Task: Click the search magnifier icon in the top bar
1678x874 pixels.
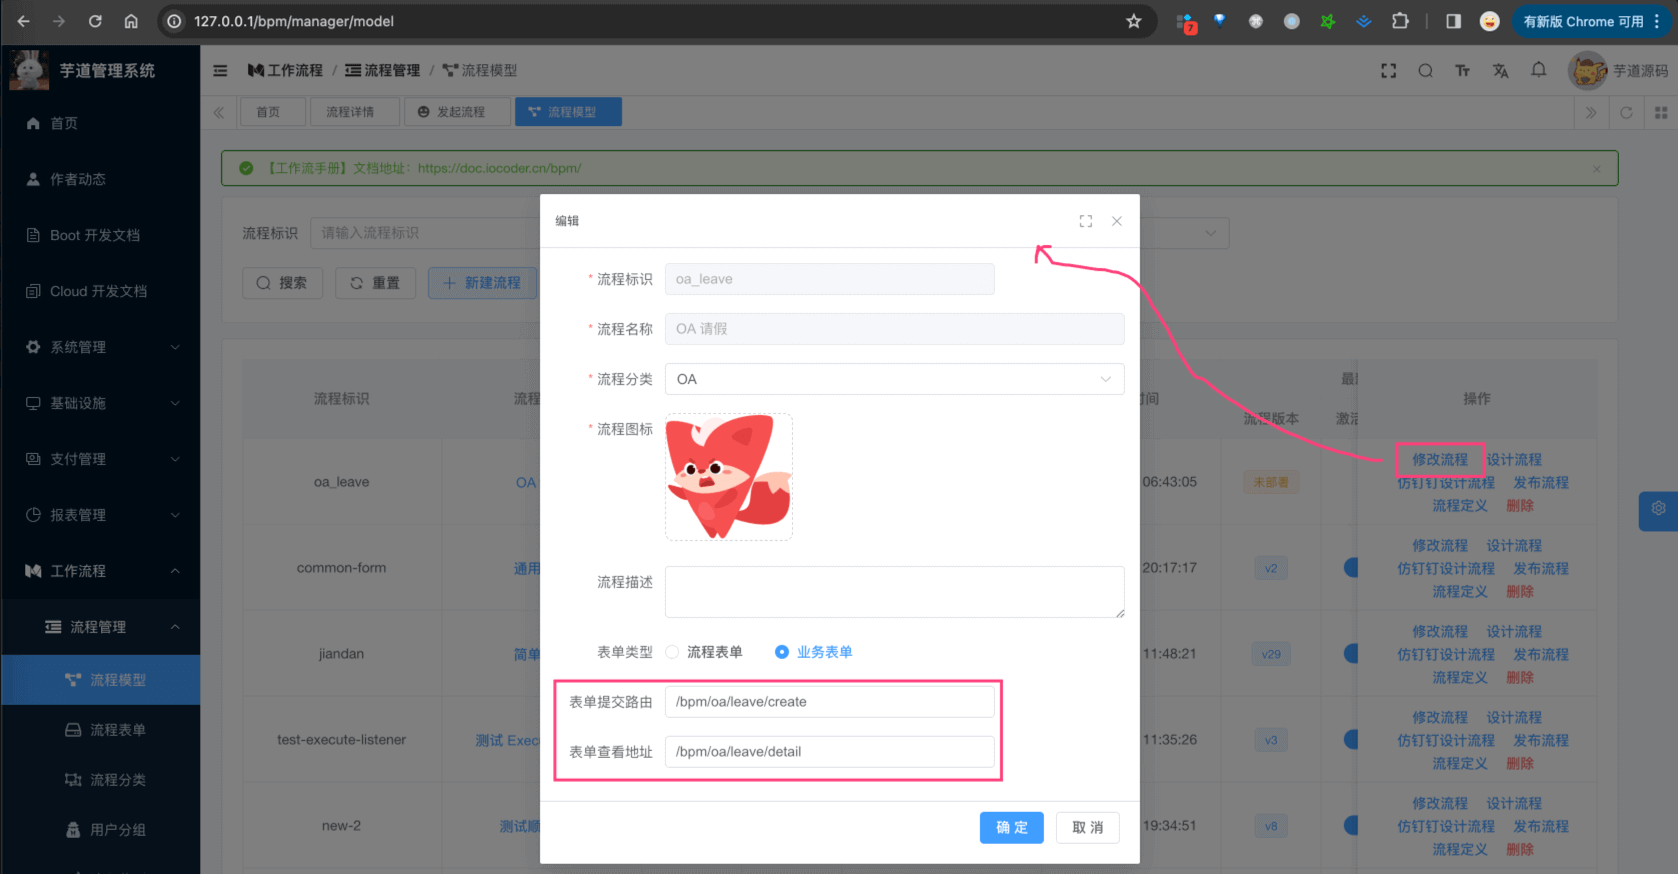Action: [1425, 71]
